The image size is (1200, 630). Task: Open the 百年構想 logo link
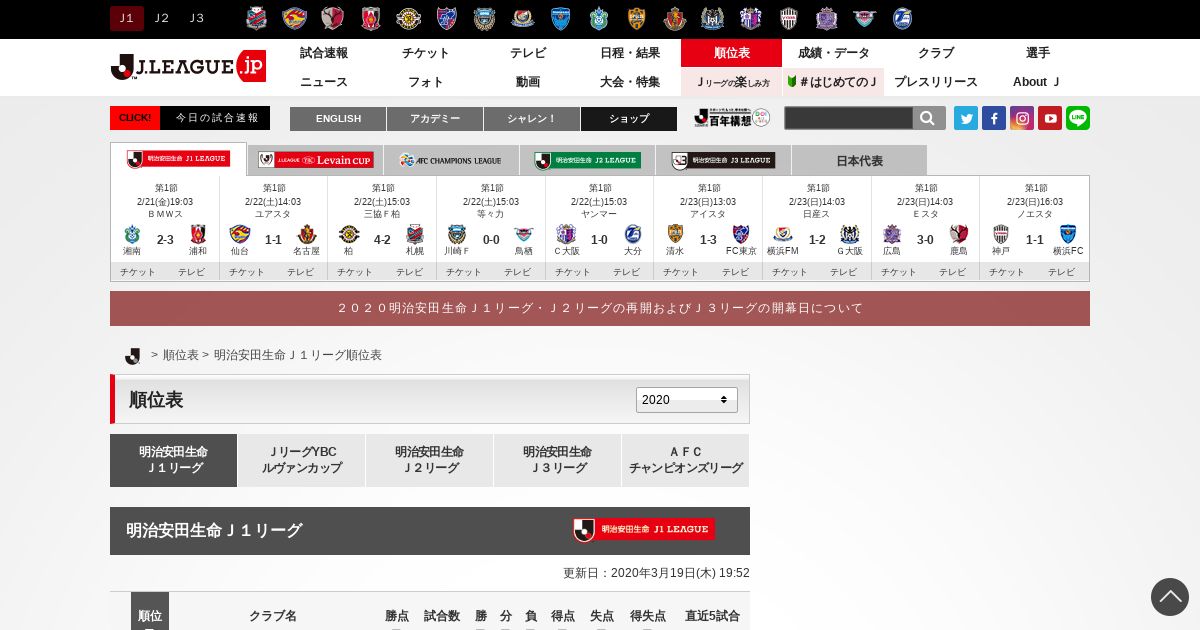pyautogui.click(x=732, y=118)
